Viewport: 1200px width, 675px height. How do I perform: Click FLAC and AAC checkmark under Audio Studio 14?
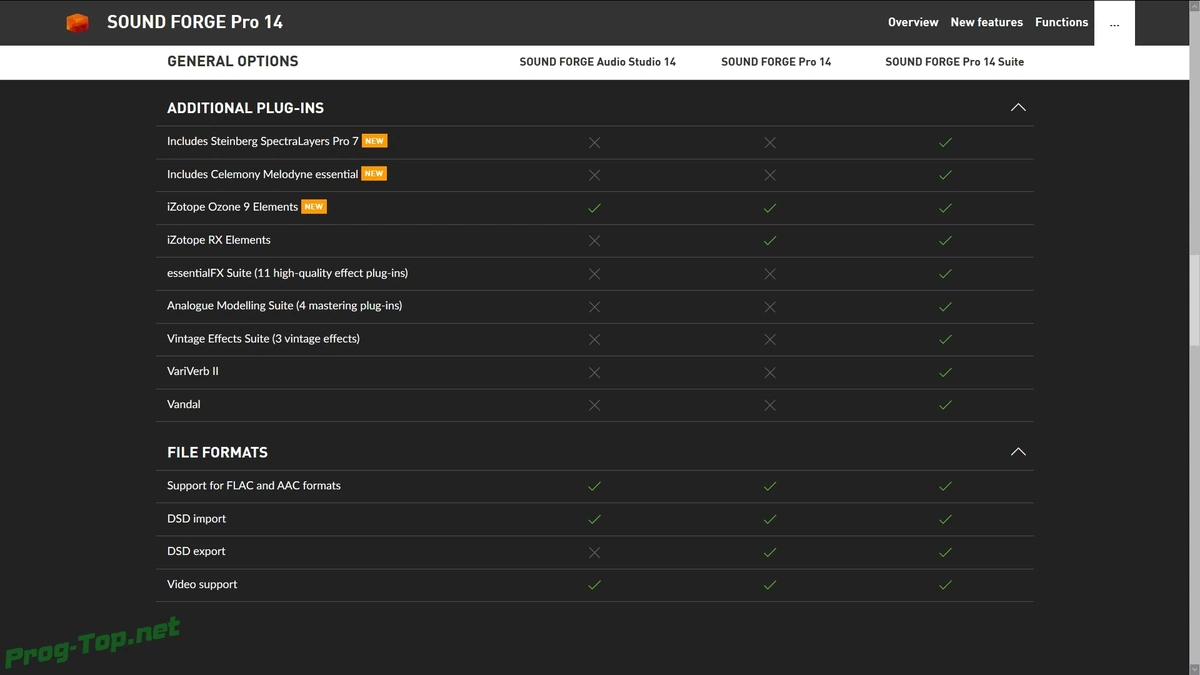[x=594, y=487]
